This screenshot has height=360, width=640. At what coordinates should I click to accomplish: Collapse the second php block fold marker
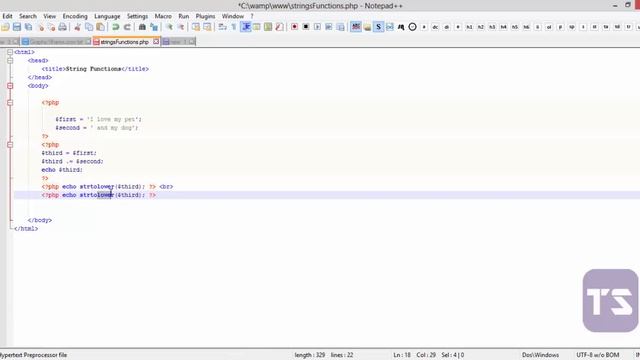[10, 144]
